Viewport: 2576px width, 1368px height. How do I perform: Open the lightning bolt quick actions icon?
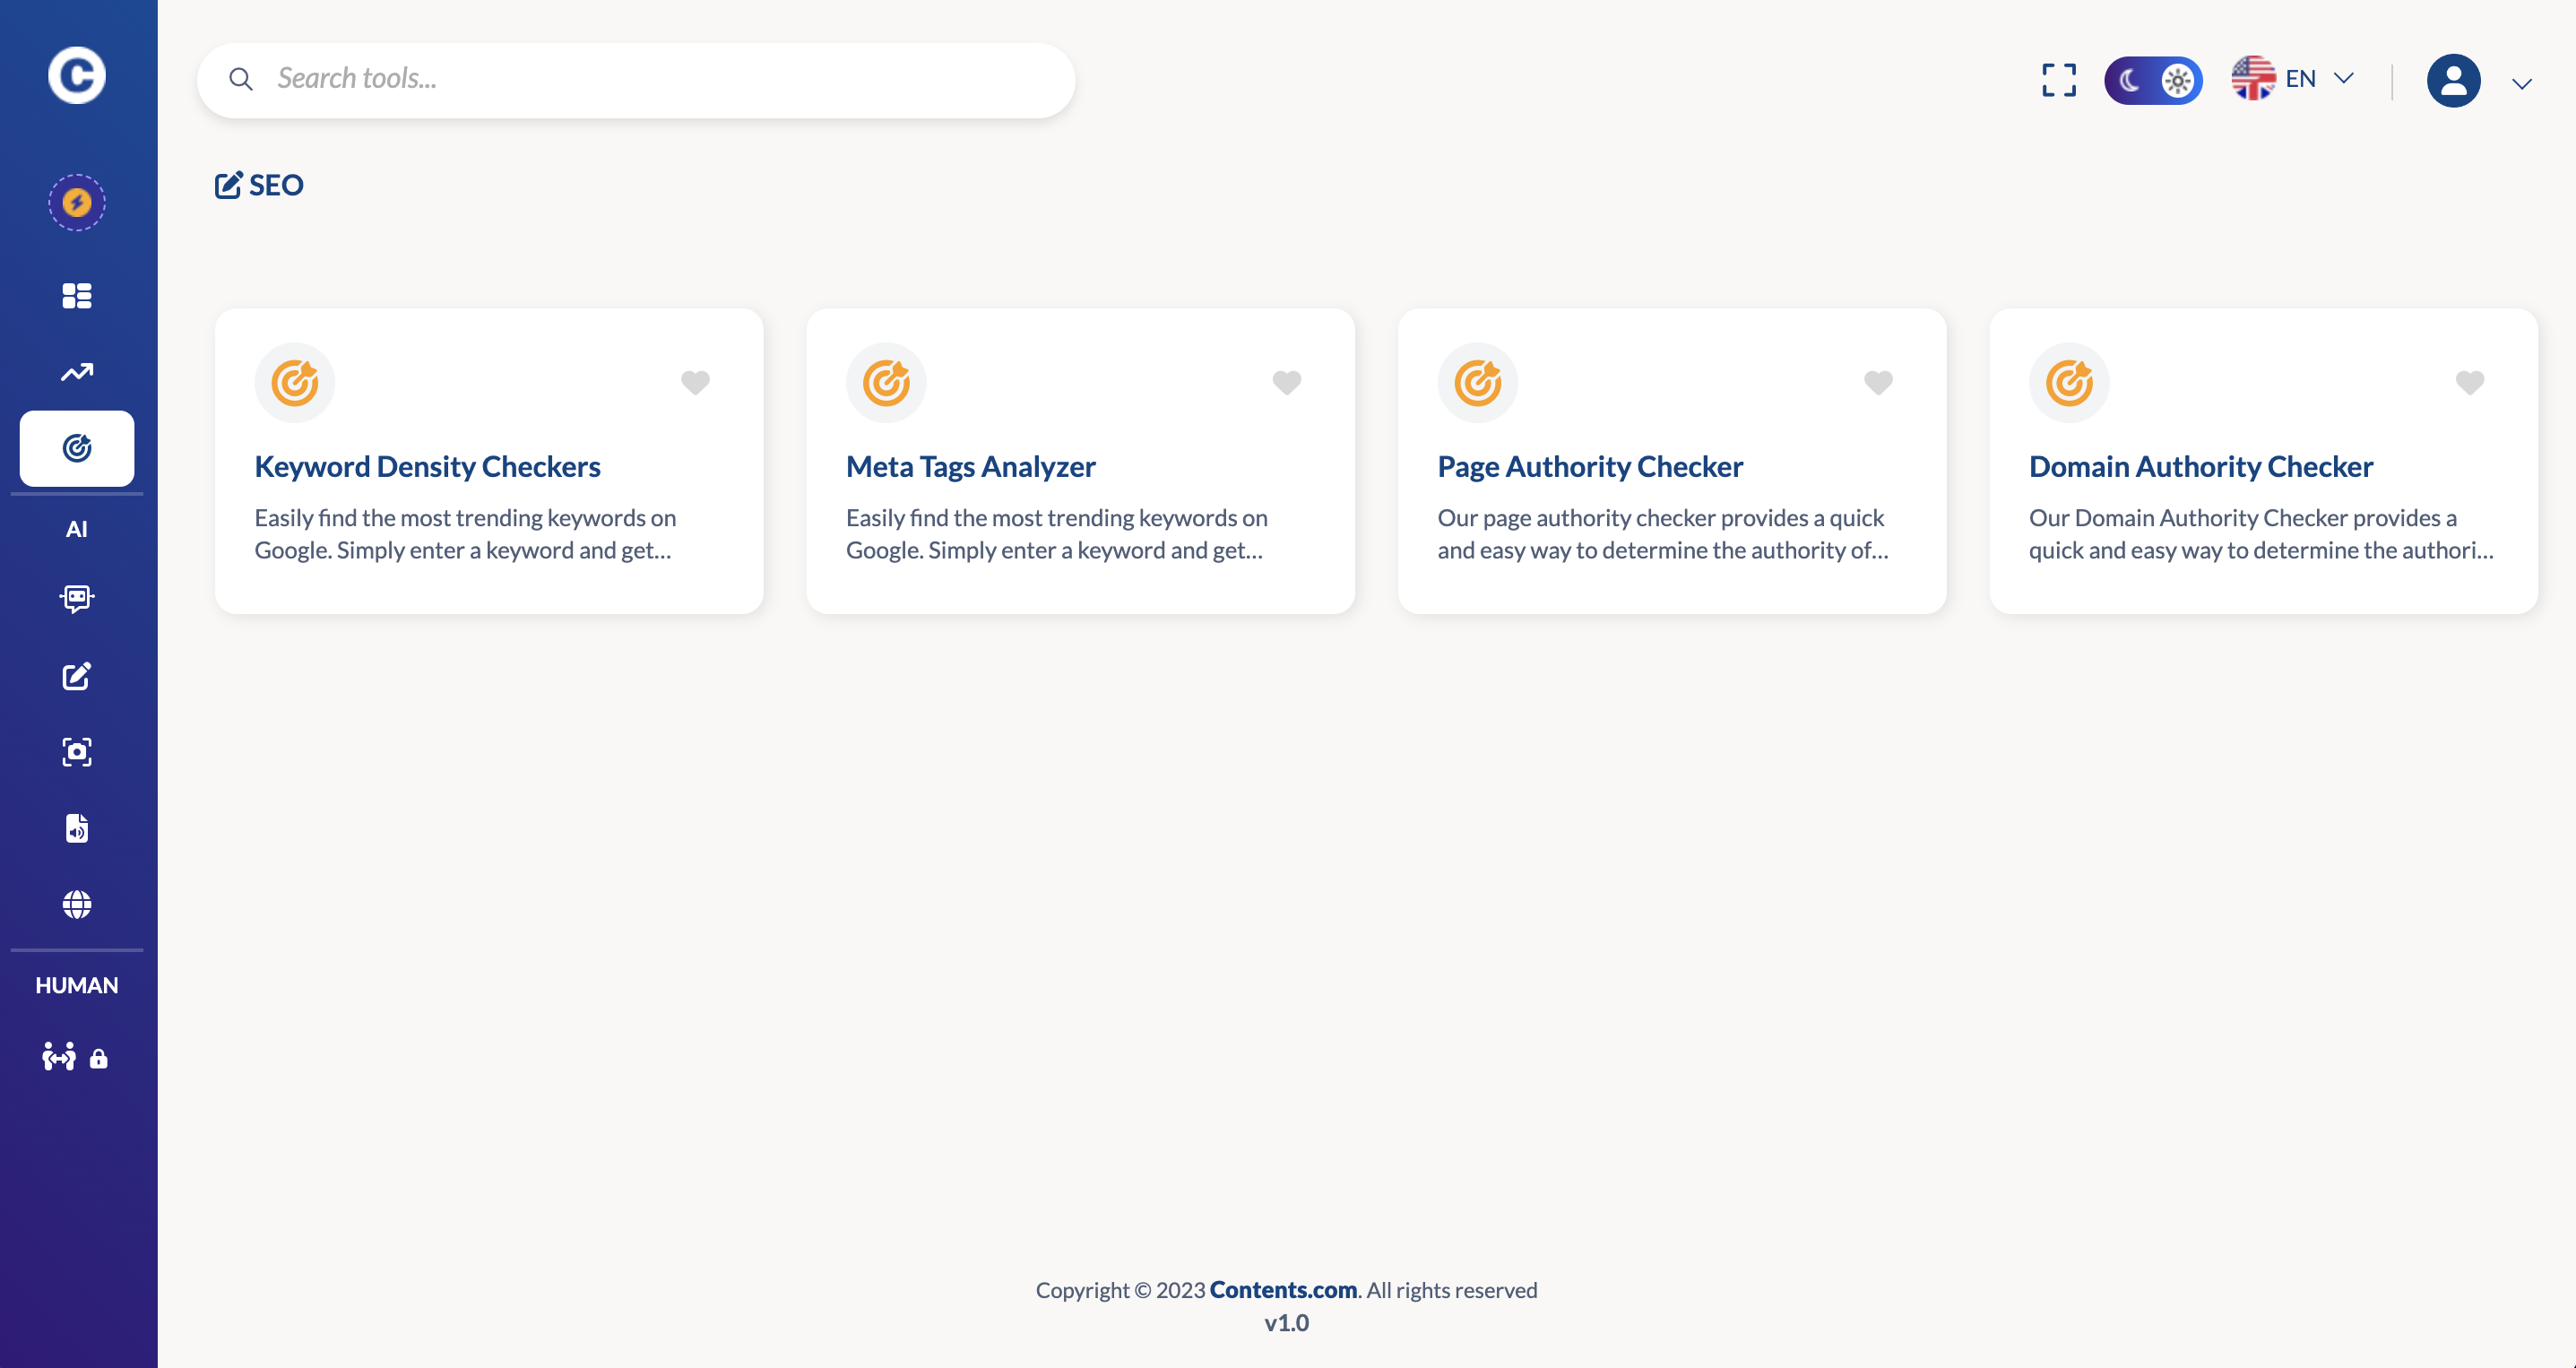[x=77, y=203]
